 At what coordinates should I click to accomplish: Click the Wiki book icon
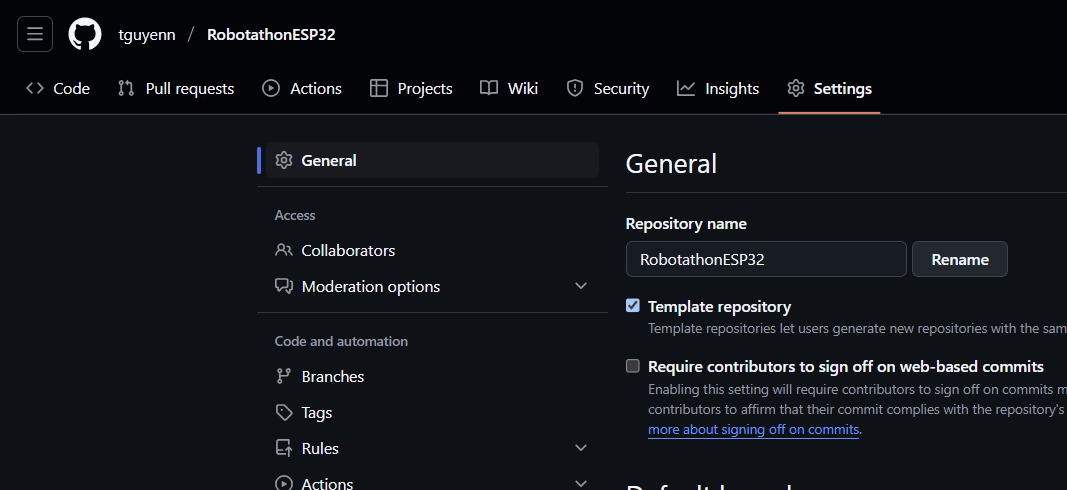[489, 88]
